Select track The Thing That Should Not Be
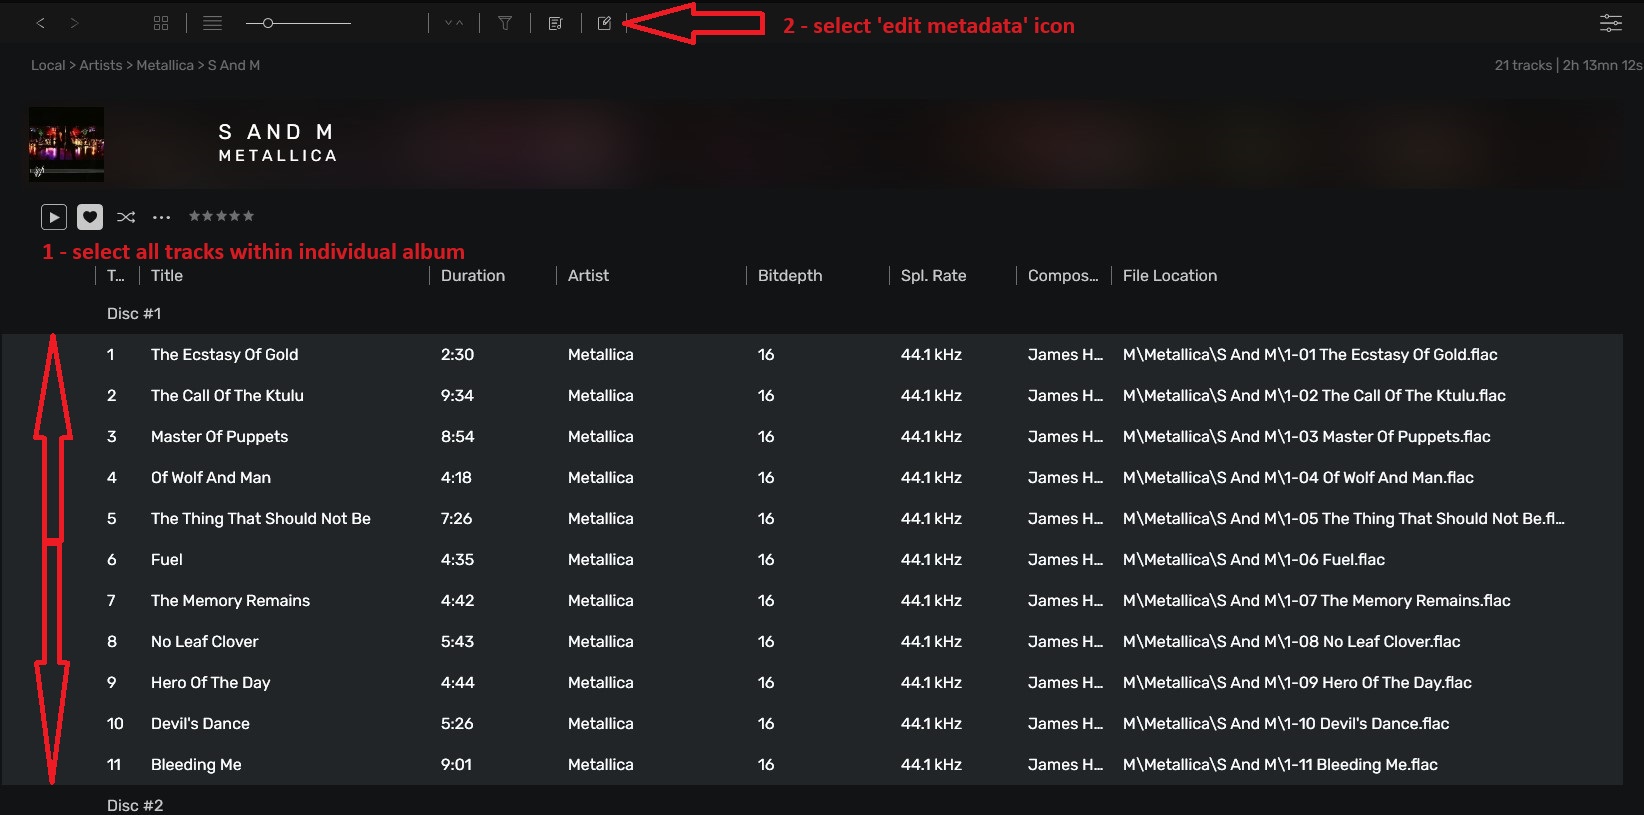 [812, 519]
